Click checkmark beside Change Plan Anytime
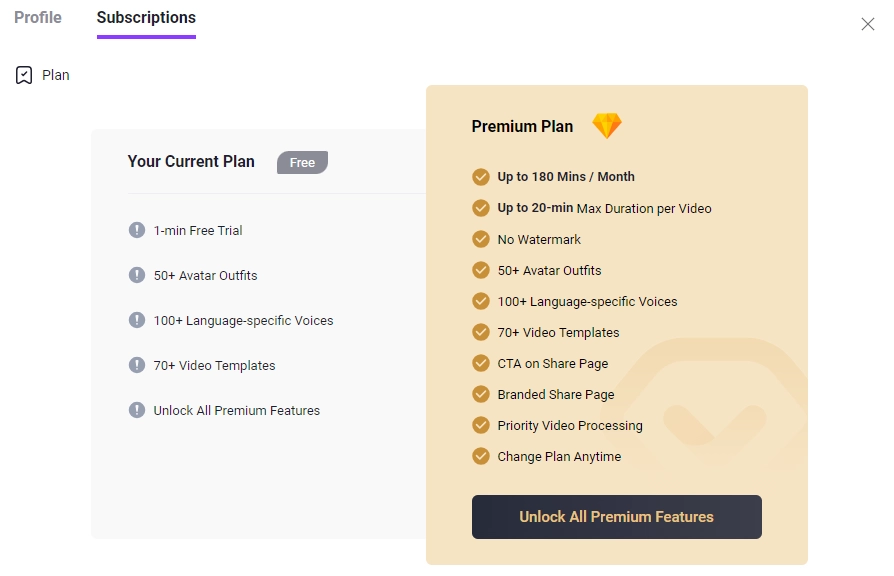Image resolution: width=894 pixels, height=576 pixels. point(481,456)
